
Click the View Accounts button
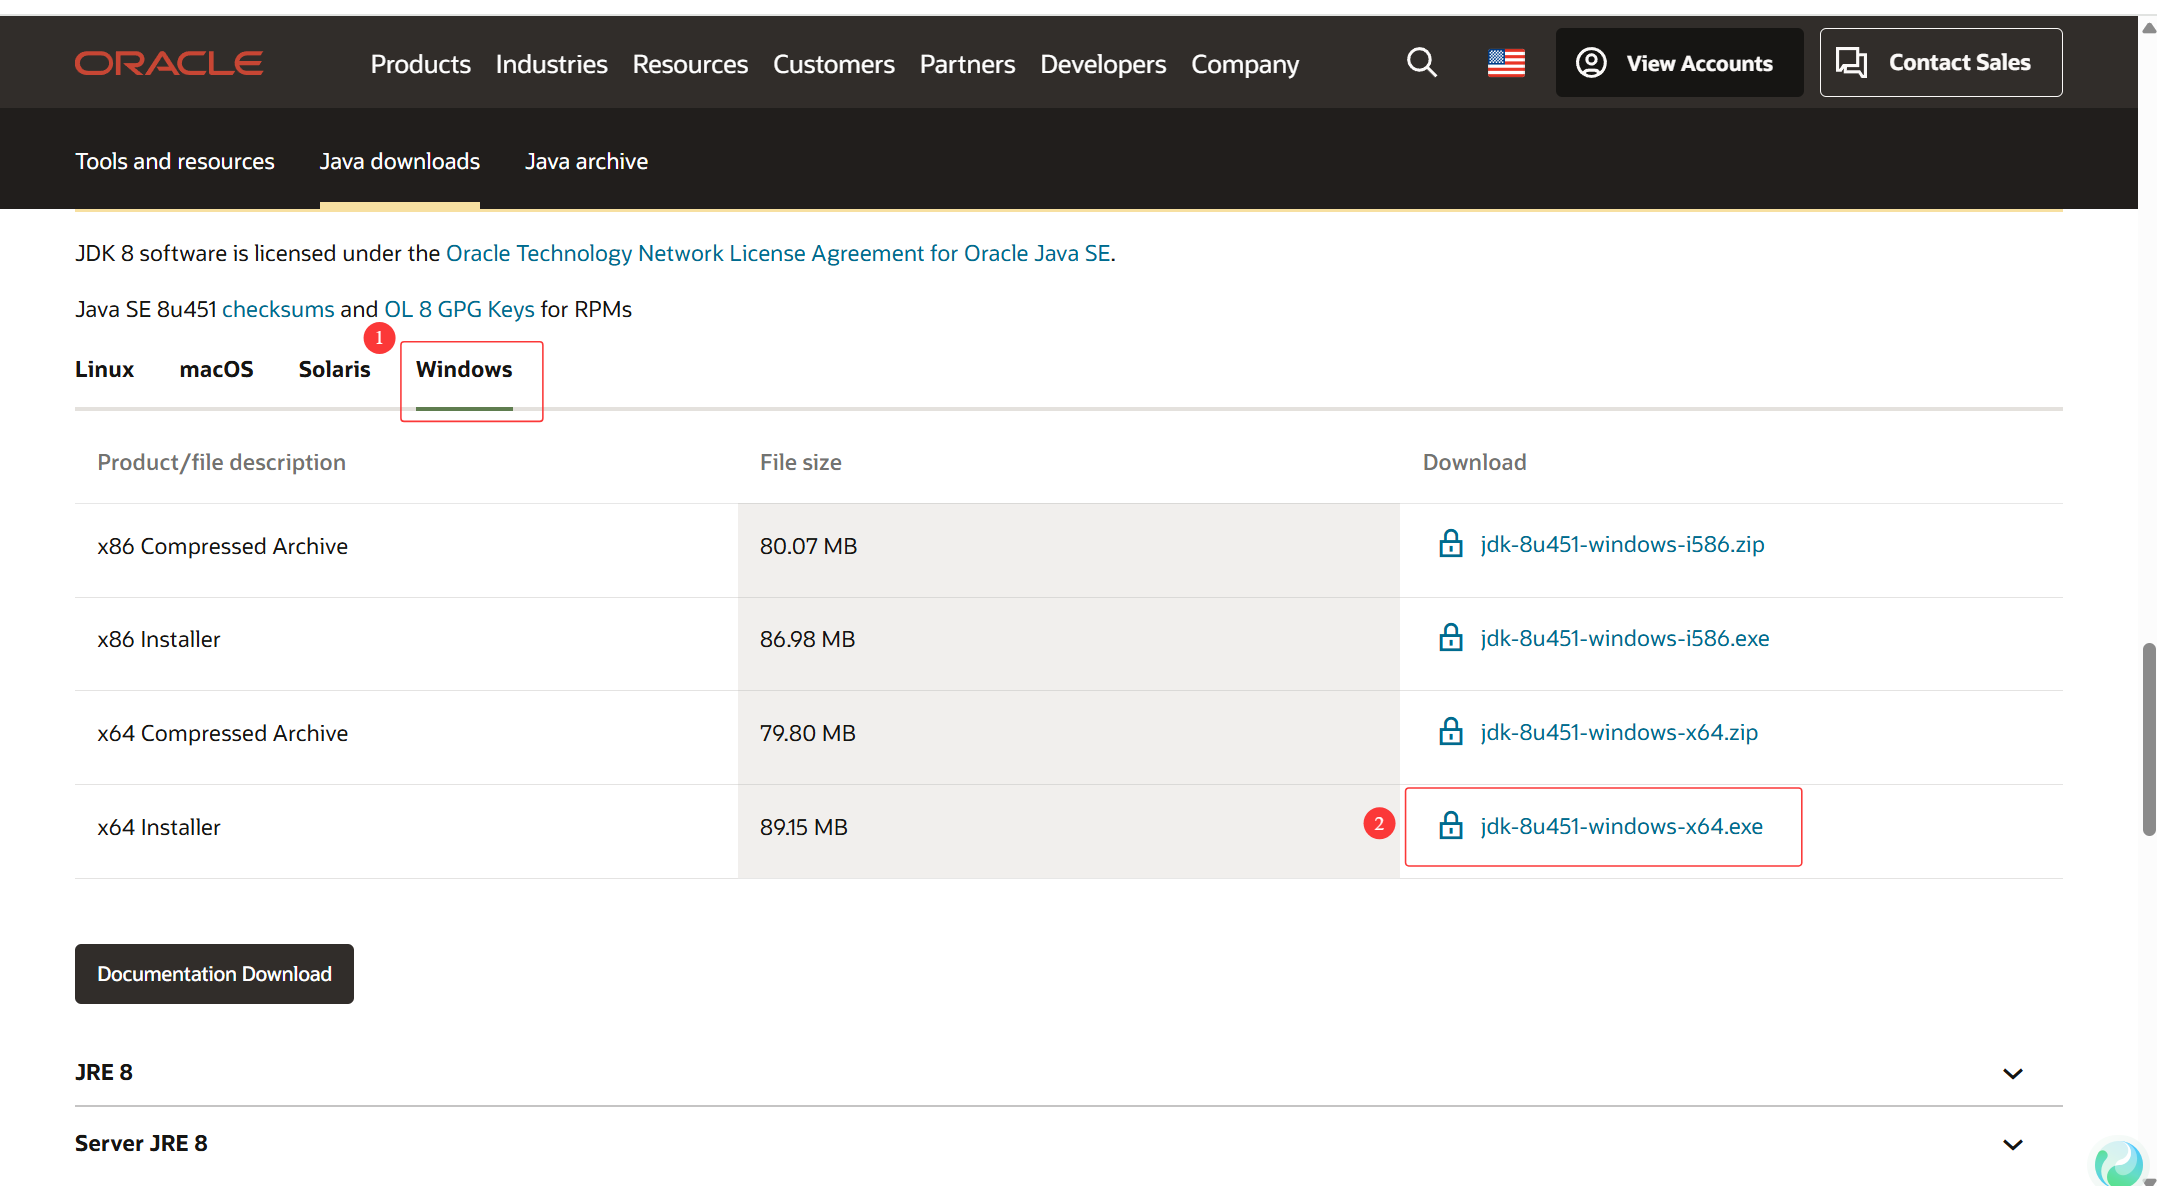(1679, 63)
